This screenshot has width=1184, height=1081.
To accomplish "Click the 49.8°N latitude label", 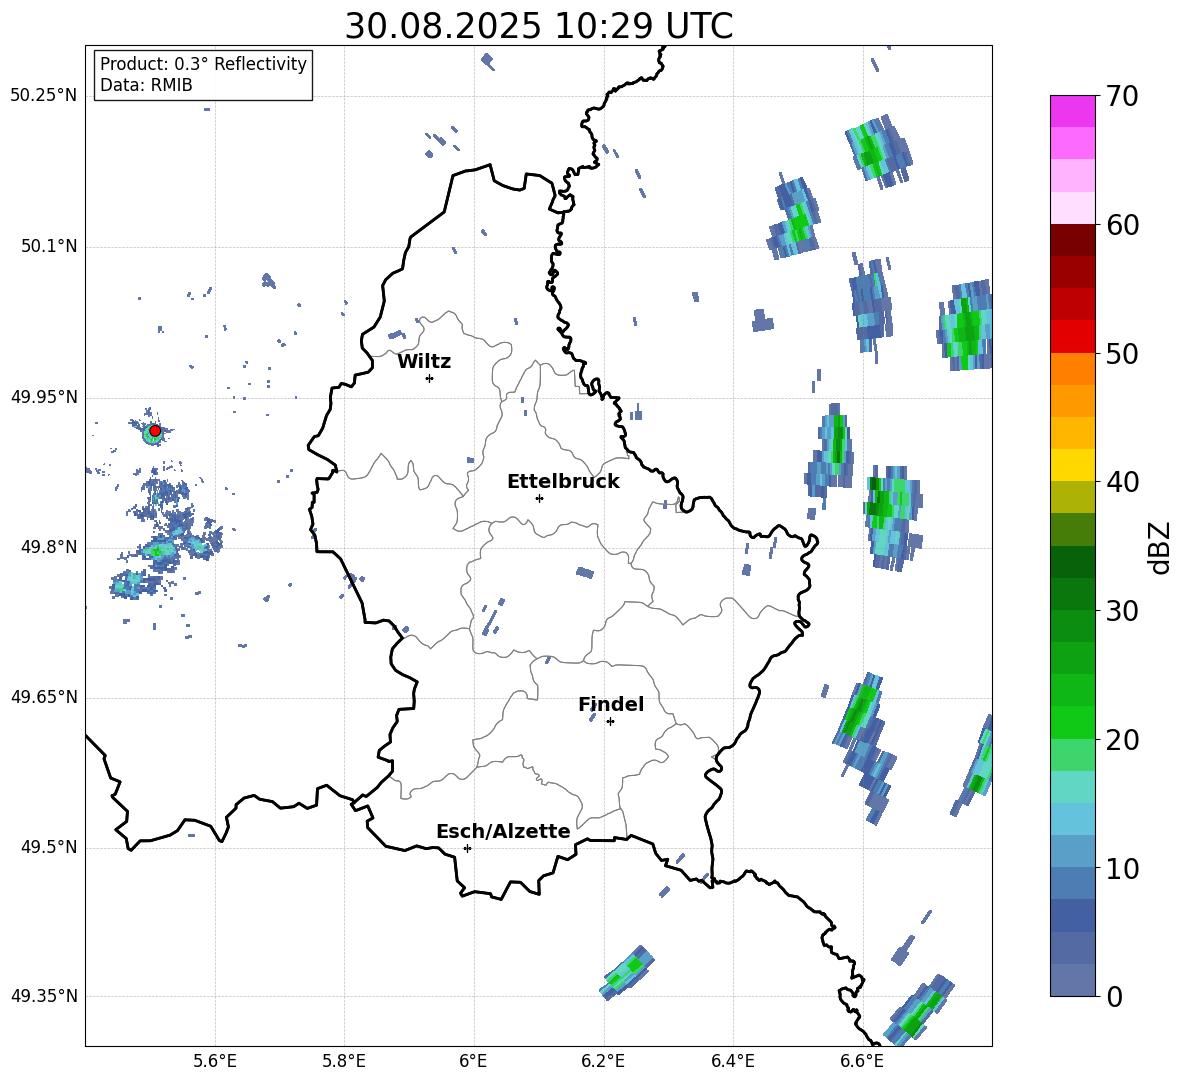I will tap(49, 547).
